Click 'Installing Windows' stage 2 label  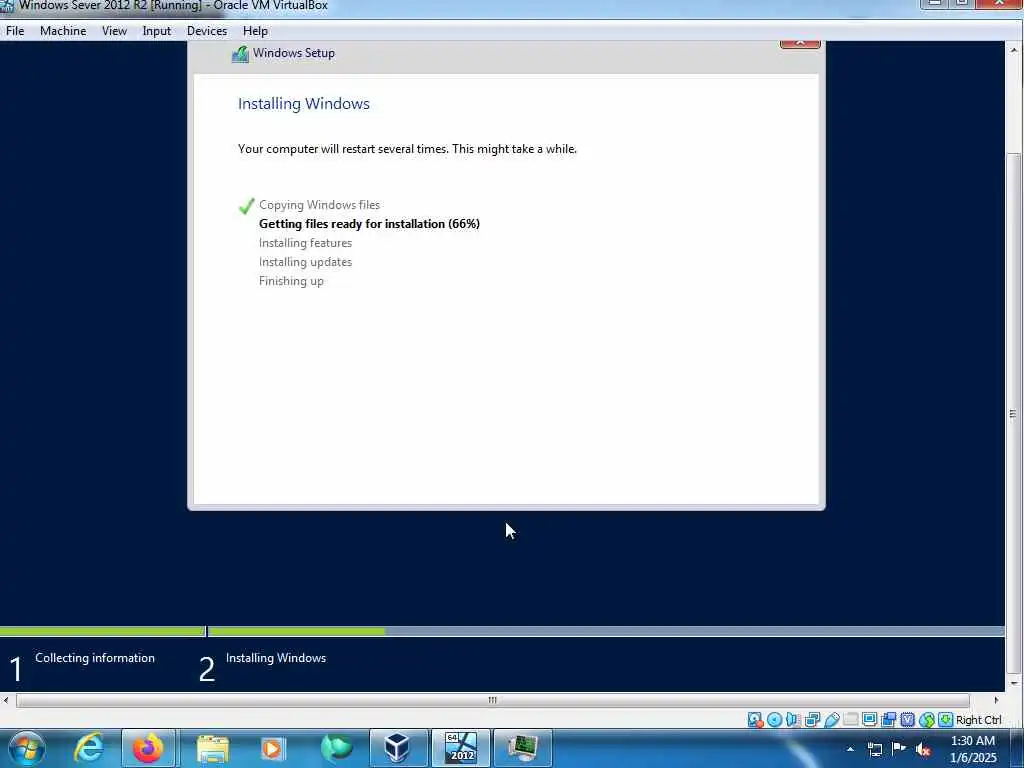pyautogui.click(x=276, y=658)
